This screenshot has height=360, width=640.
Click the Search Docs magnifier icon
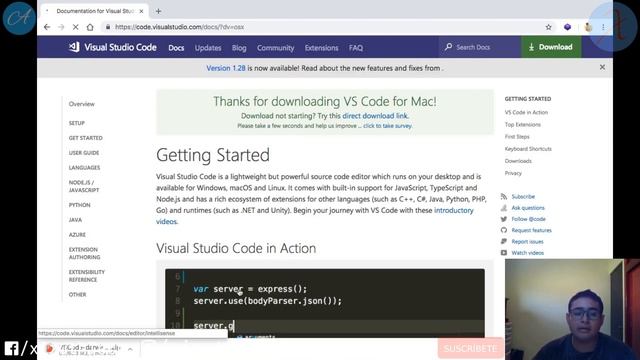click(x=448, y=47)
